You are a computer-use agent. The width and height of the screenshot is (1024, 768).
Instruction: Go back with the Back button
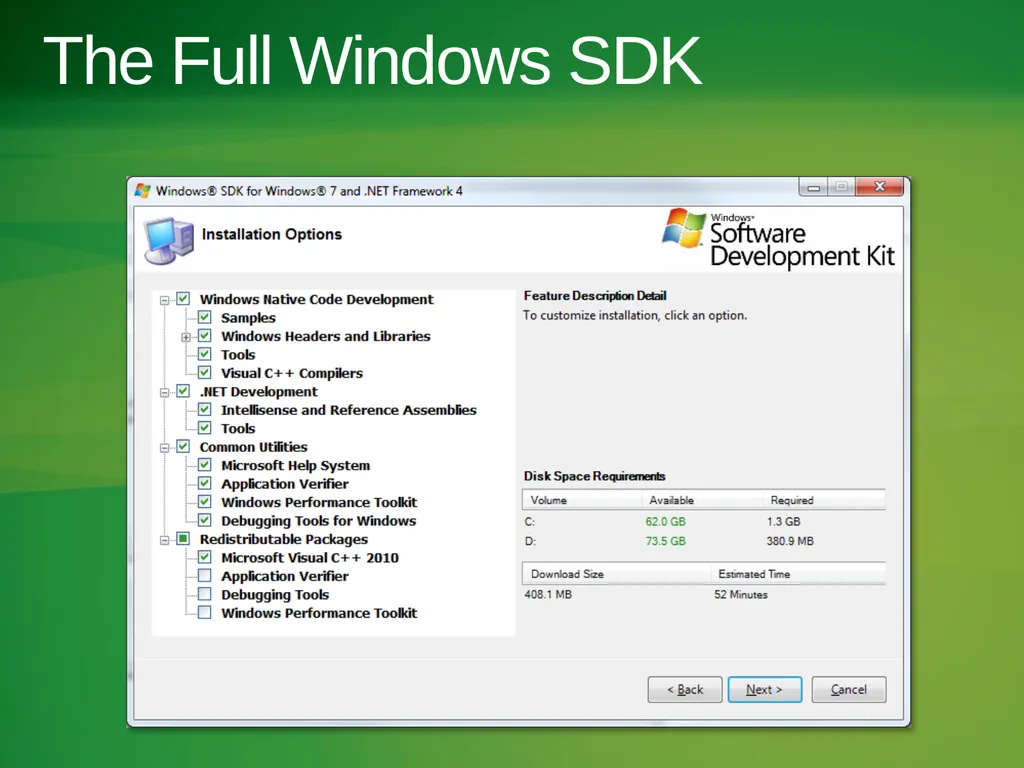(x=685, y=690)
